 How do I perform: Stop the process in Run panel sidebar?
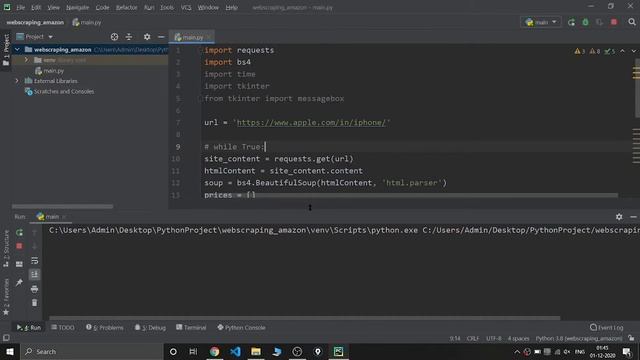tap(19, 246)
